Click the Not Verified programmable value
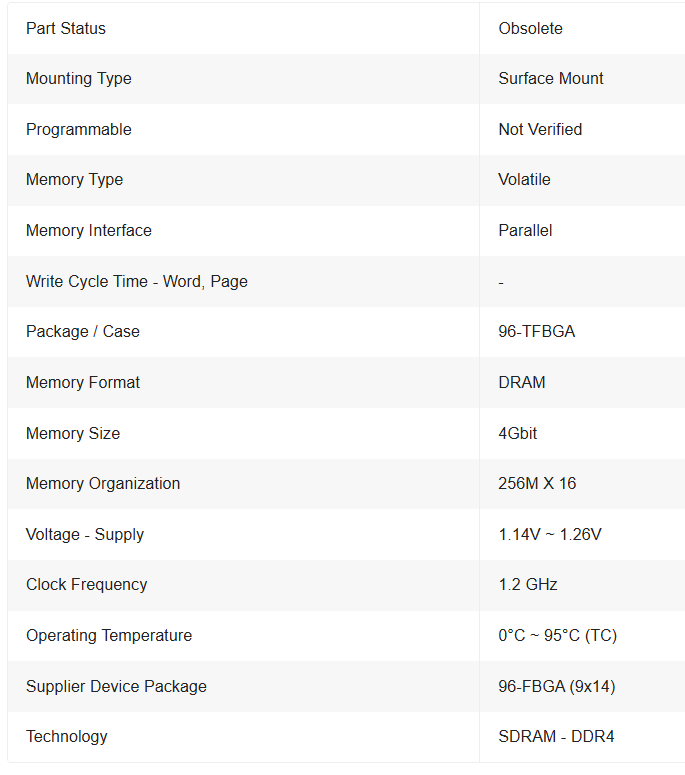 point(540,129)
